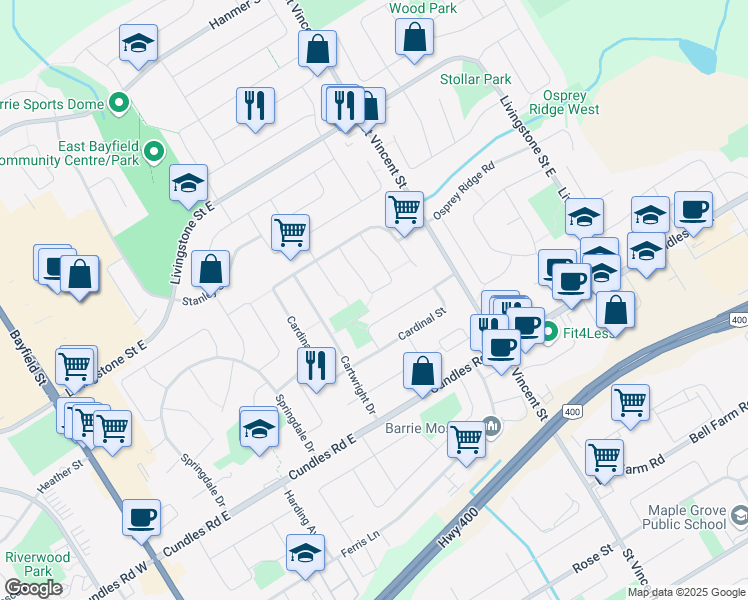Click the Cardinal St street label

[422, 324]
